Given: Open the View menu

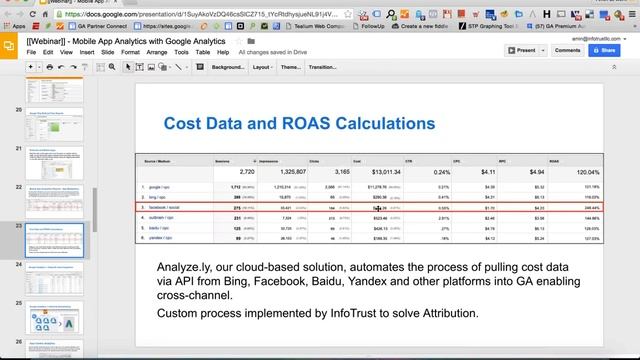Looking at the screenshot, I should click(x=66, y=52).
